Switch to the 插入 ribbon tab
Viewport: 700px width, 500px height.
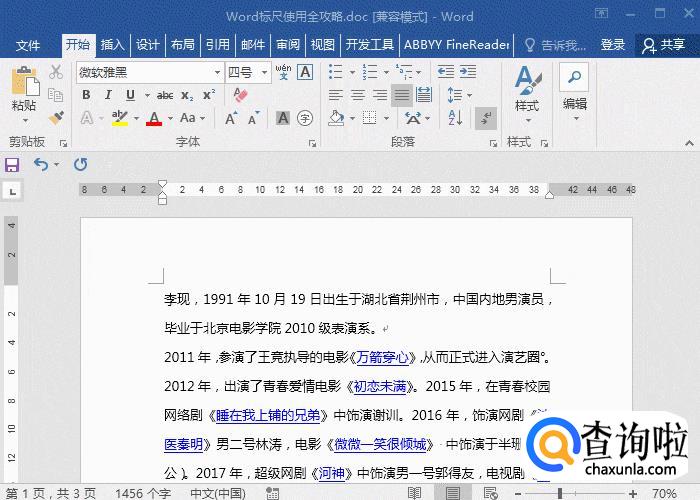click(x=113, y=45)
